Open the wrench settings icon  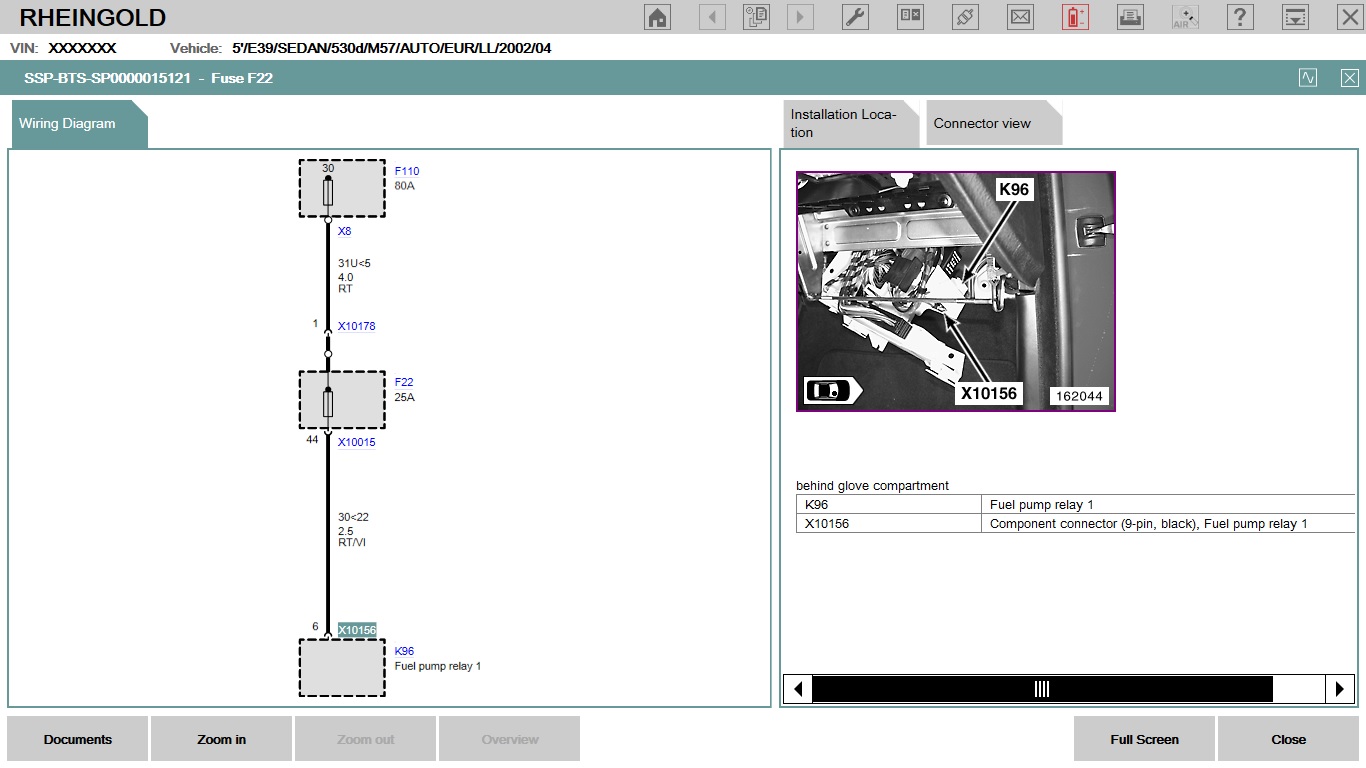click(855, 17)
